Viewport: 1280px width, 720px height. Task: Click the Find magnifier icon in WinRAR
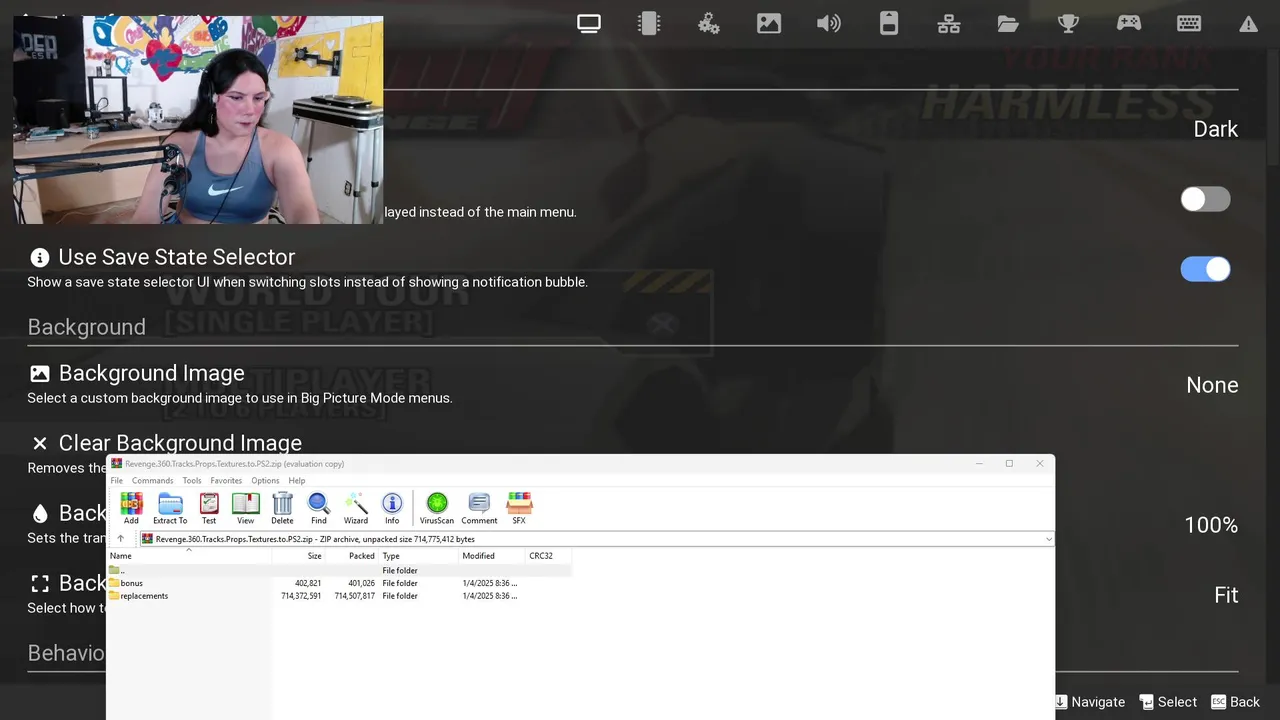(x=318, y=508)
